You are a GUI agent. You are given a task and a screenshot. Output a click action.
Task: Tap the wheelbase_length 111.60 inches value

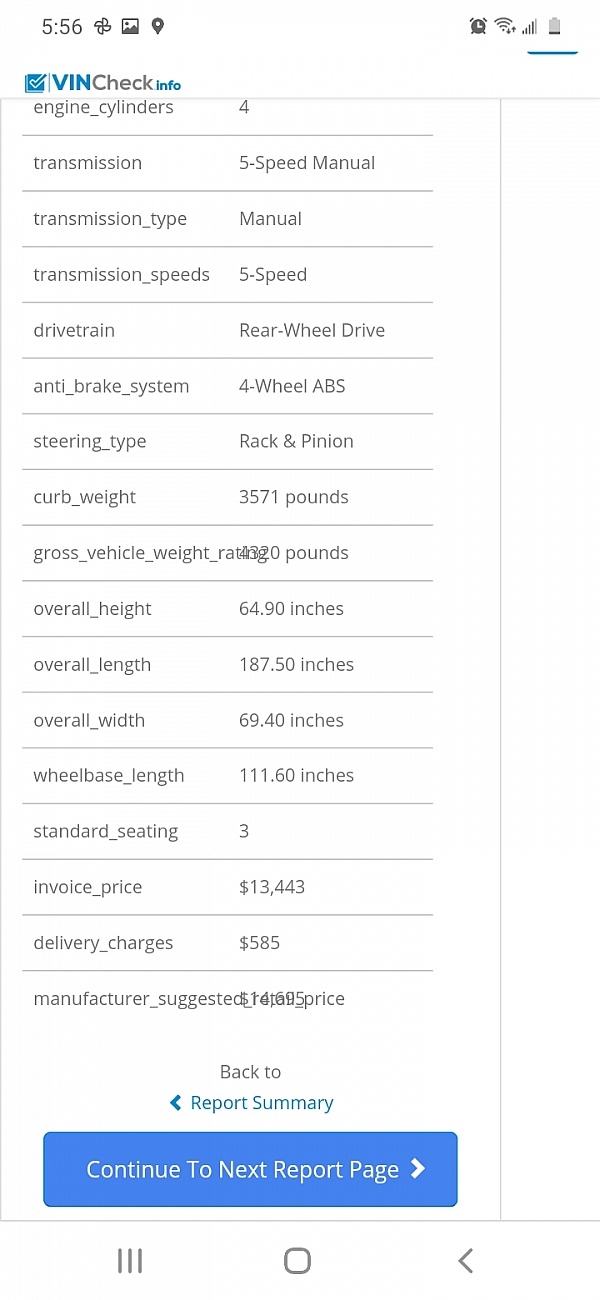(296, 775)
